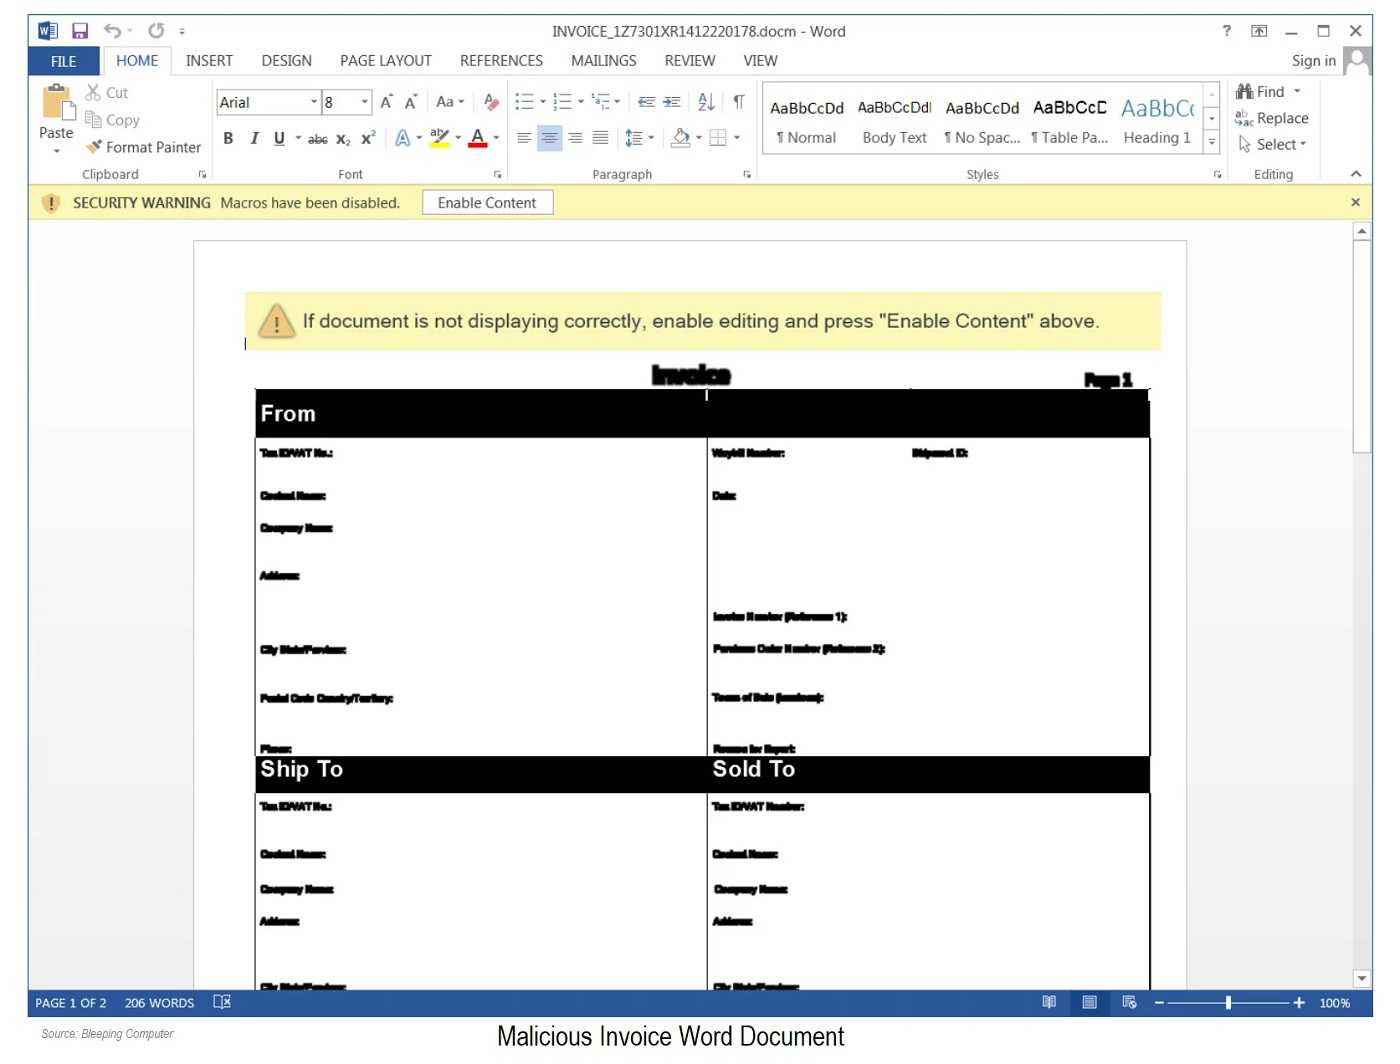
Task: Open the font size dropdown
Action: (365, 102)
